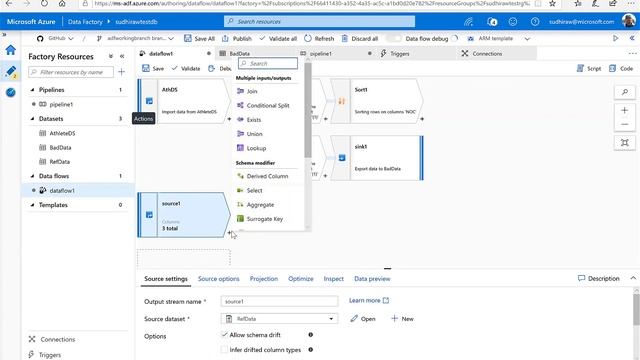
Task: Collapse the Data flows tree section
Action: pos(32,176)
